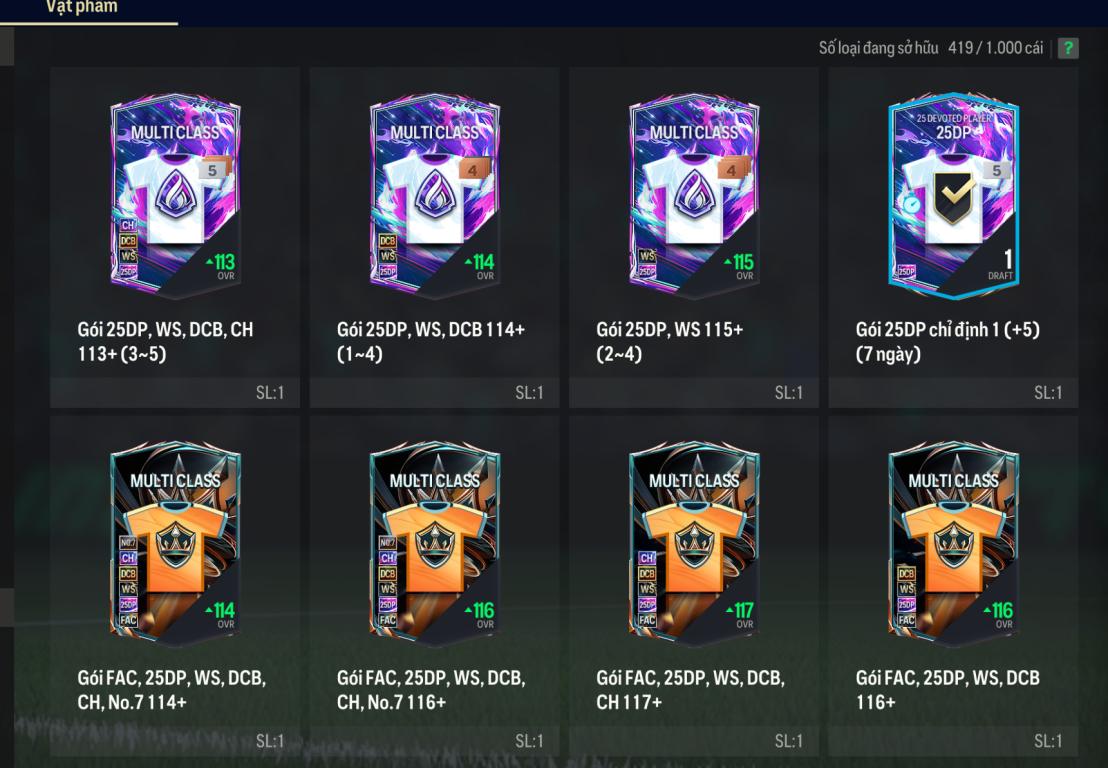The width and height of the screenshot is (1108, 768).
Task: Select the 25DP Draft pack card
Action: click(x=953, y=195)
